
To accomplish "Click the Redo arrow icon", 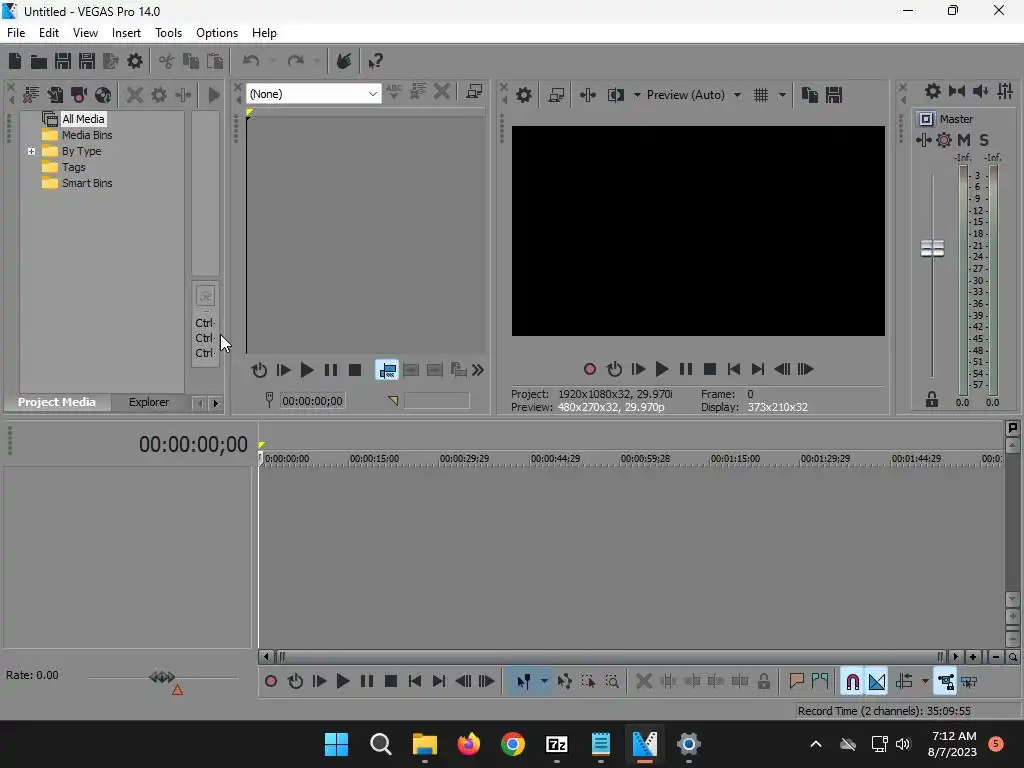I will click(296, 61).
